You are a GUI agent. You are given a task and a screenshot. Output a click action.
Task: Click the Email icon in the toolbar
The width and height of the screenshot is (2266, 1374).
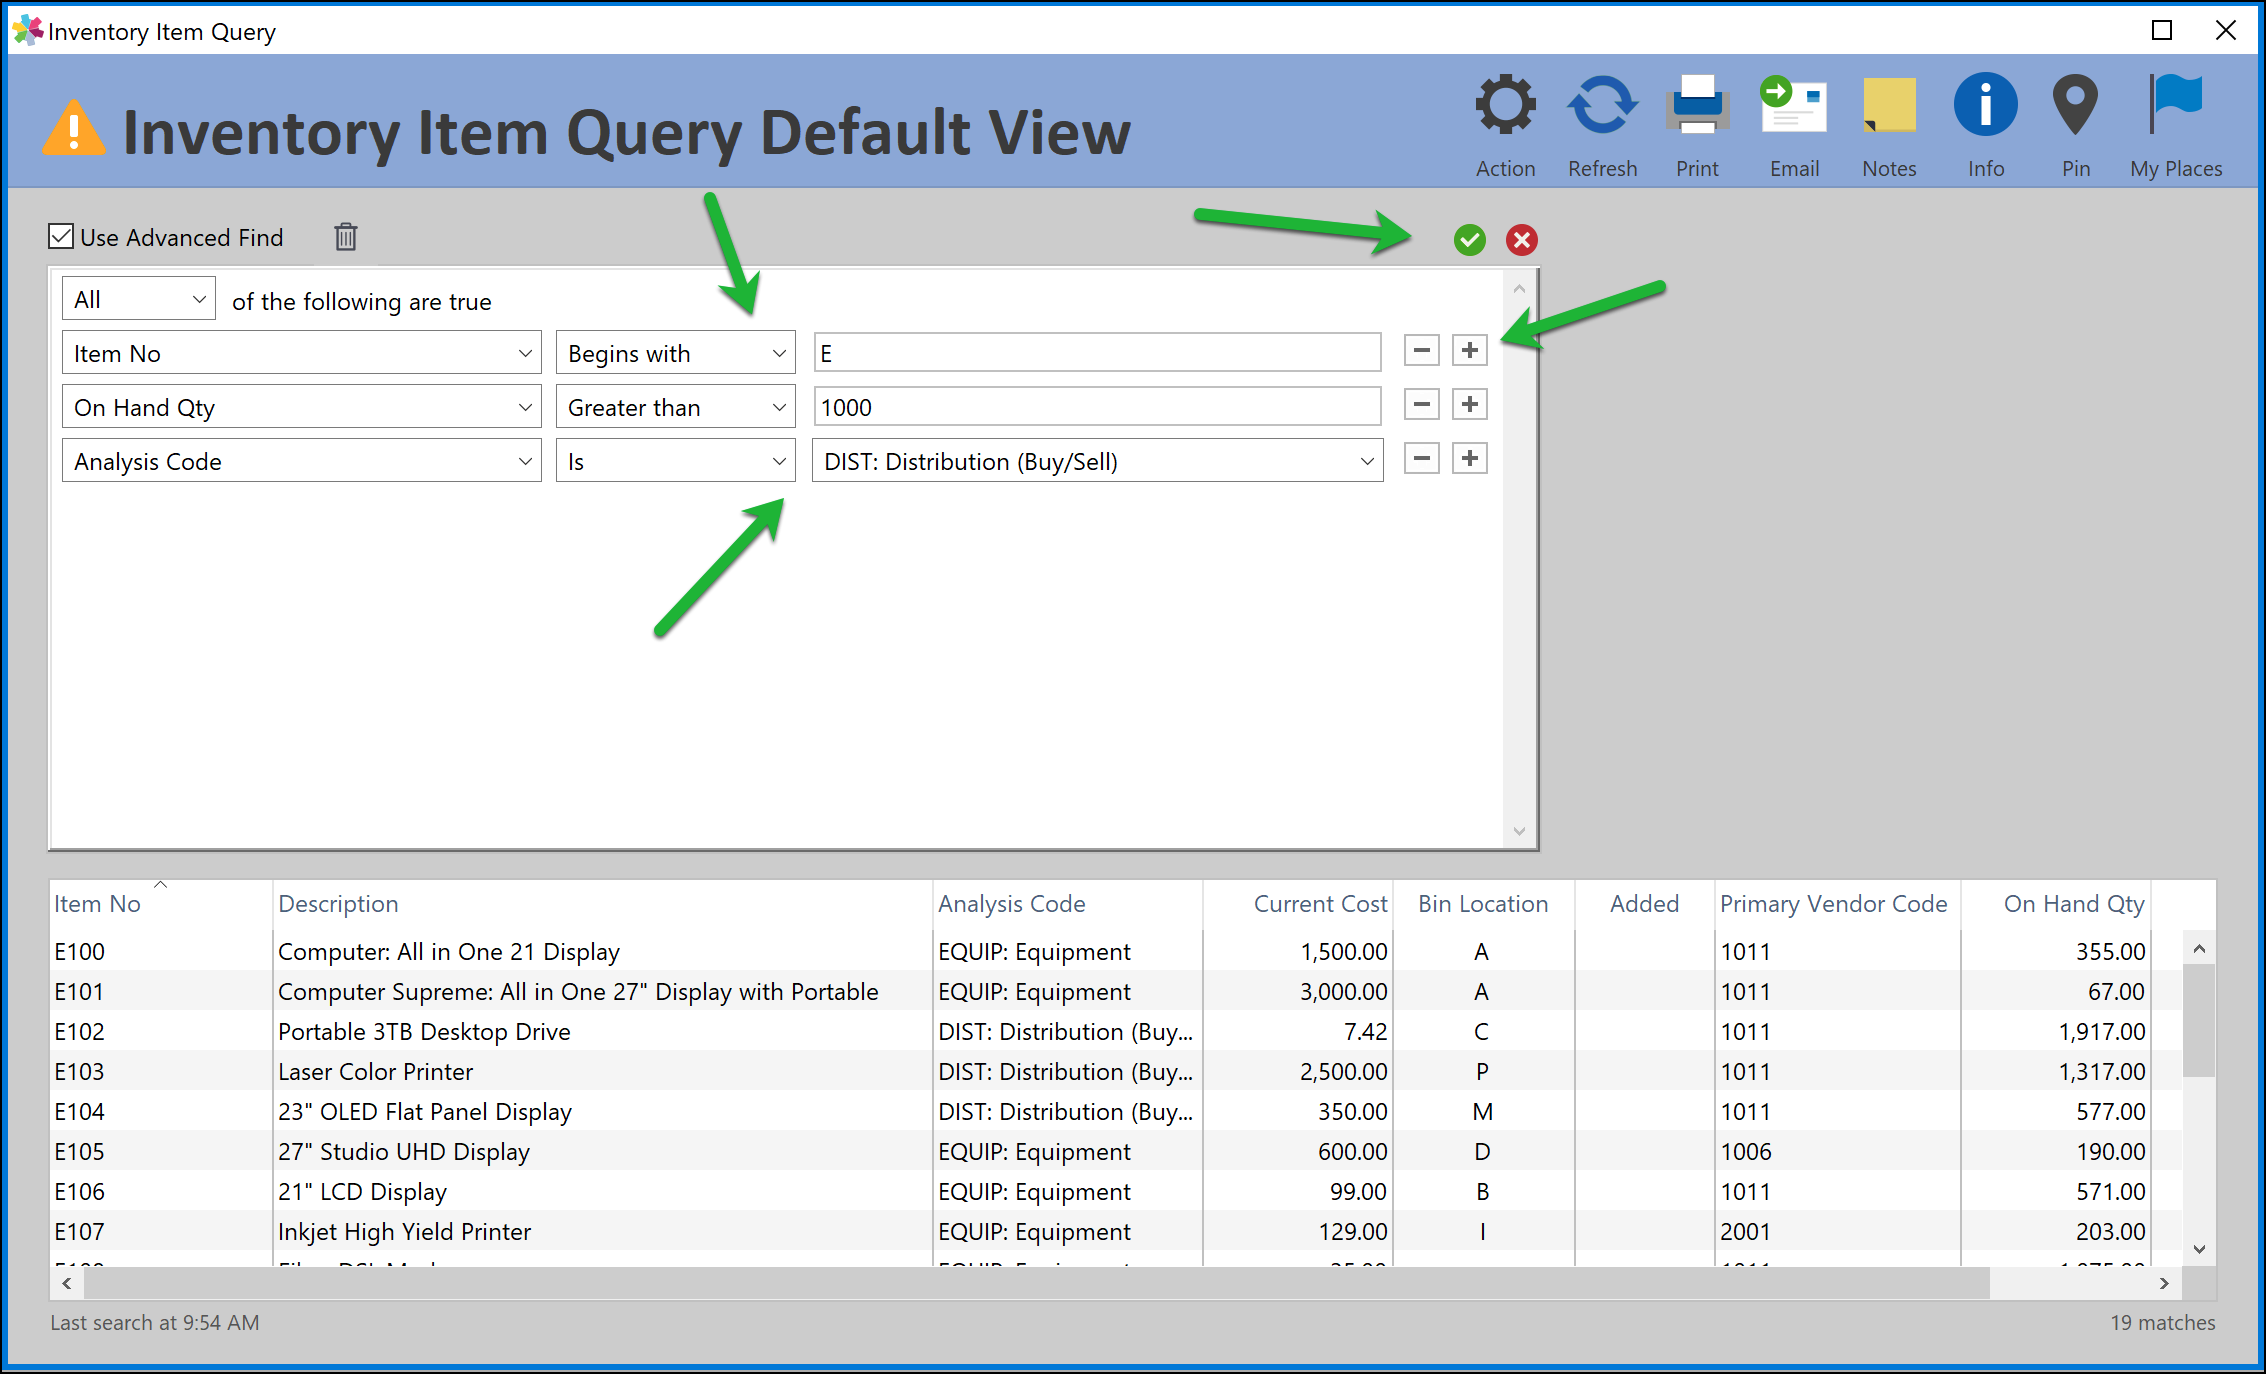(1792, 103)
